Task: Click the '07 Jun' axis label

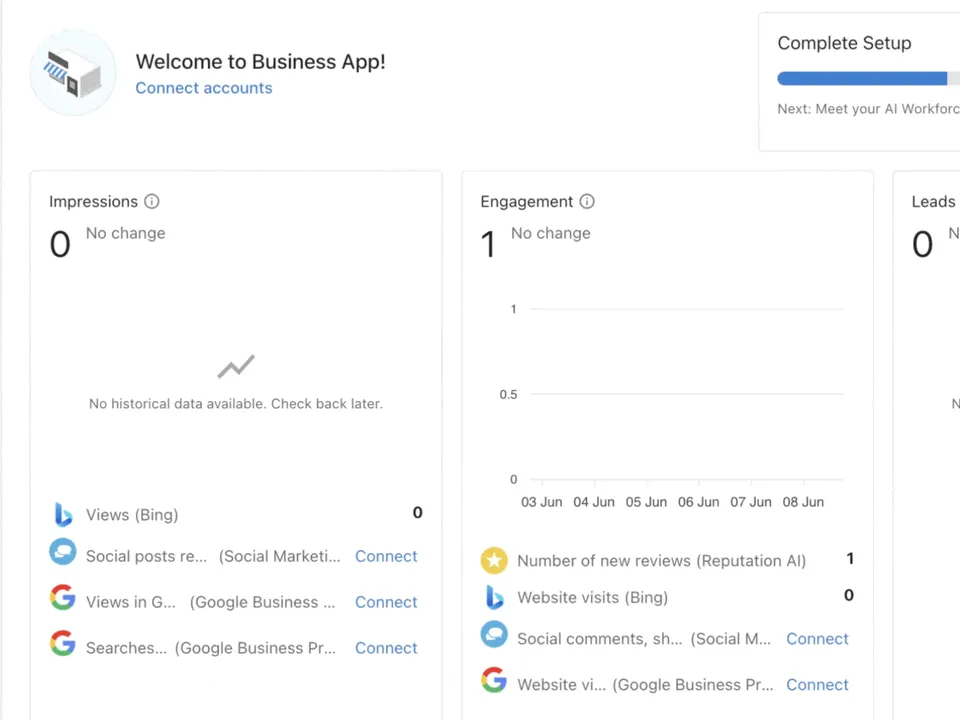Action: [x=751, y=502]
